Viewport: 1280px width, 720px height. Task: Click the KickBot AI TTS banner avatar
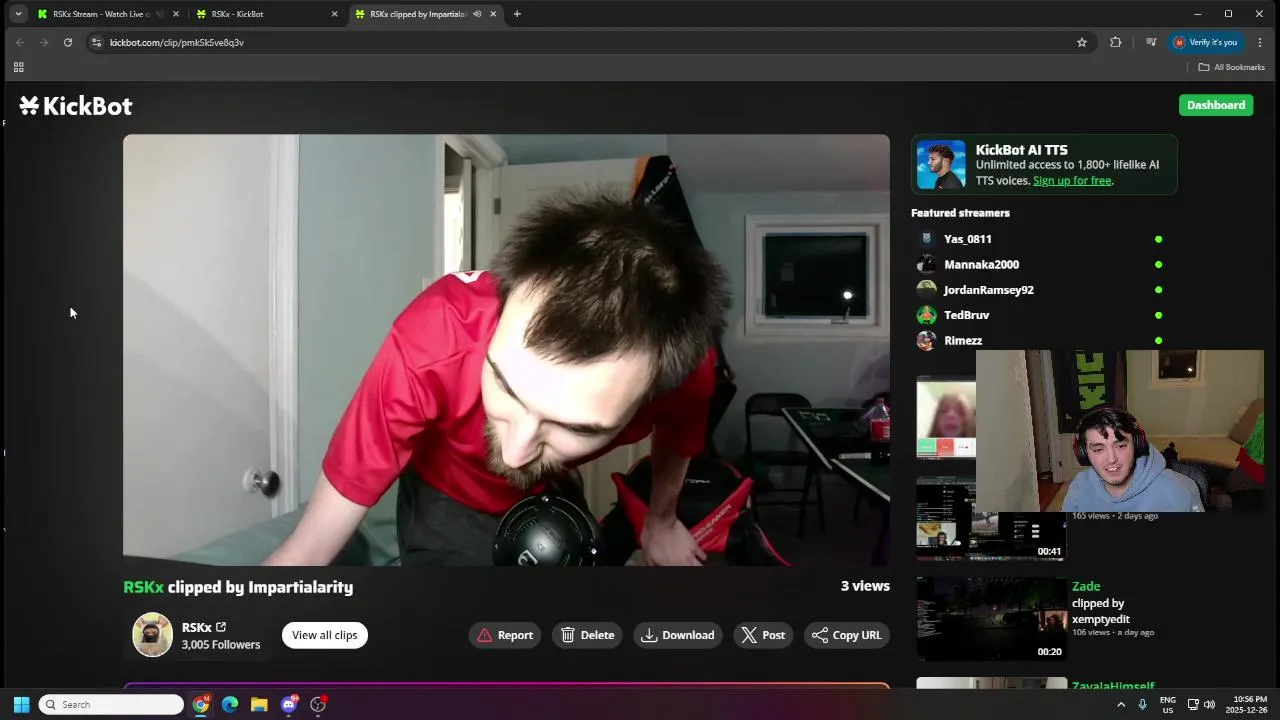coord(942,165)
